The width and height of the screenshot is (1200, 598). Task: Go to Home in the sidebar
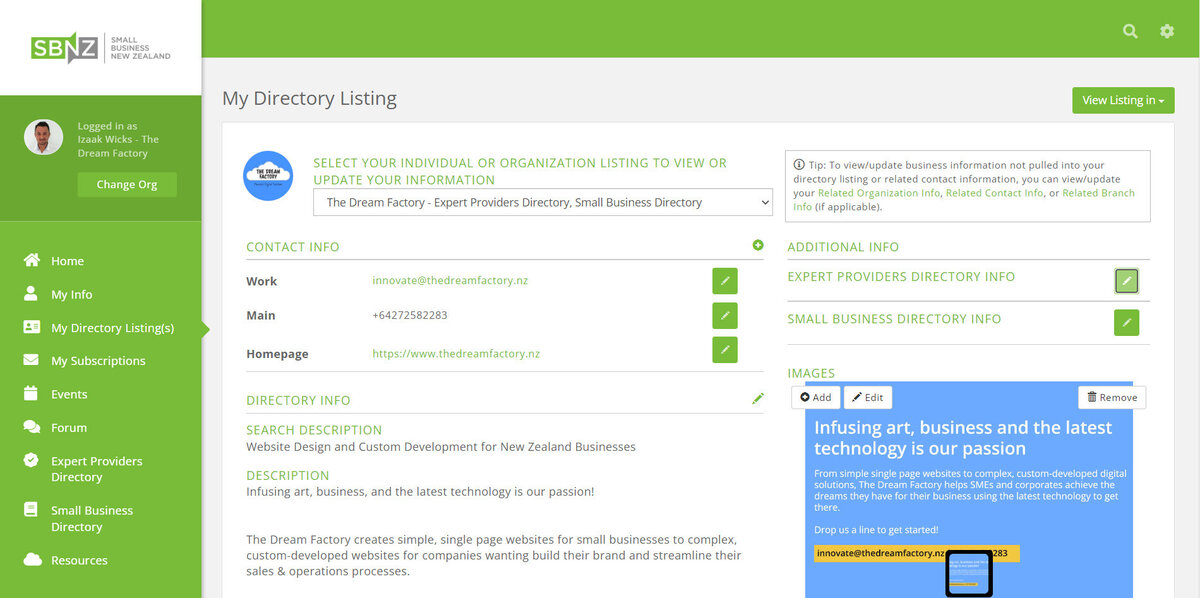click(x=67, y=261)
